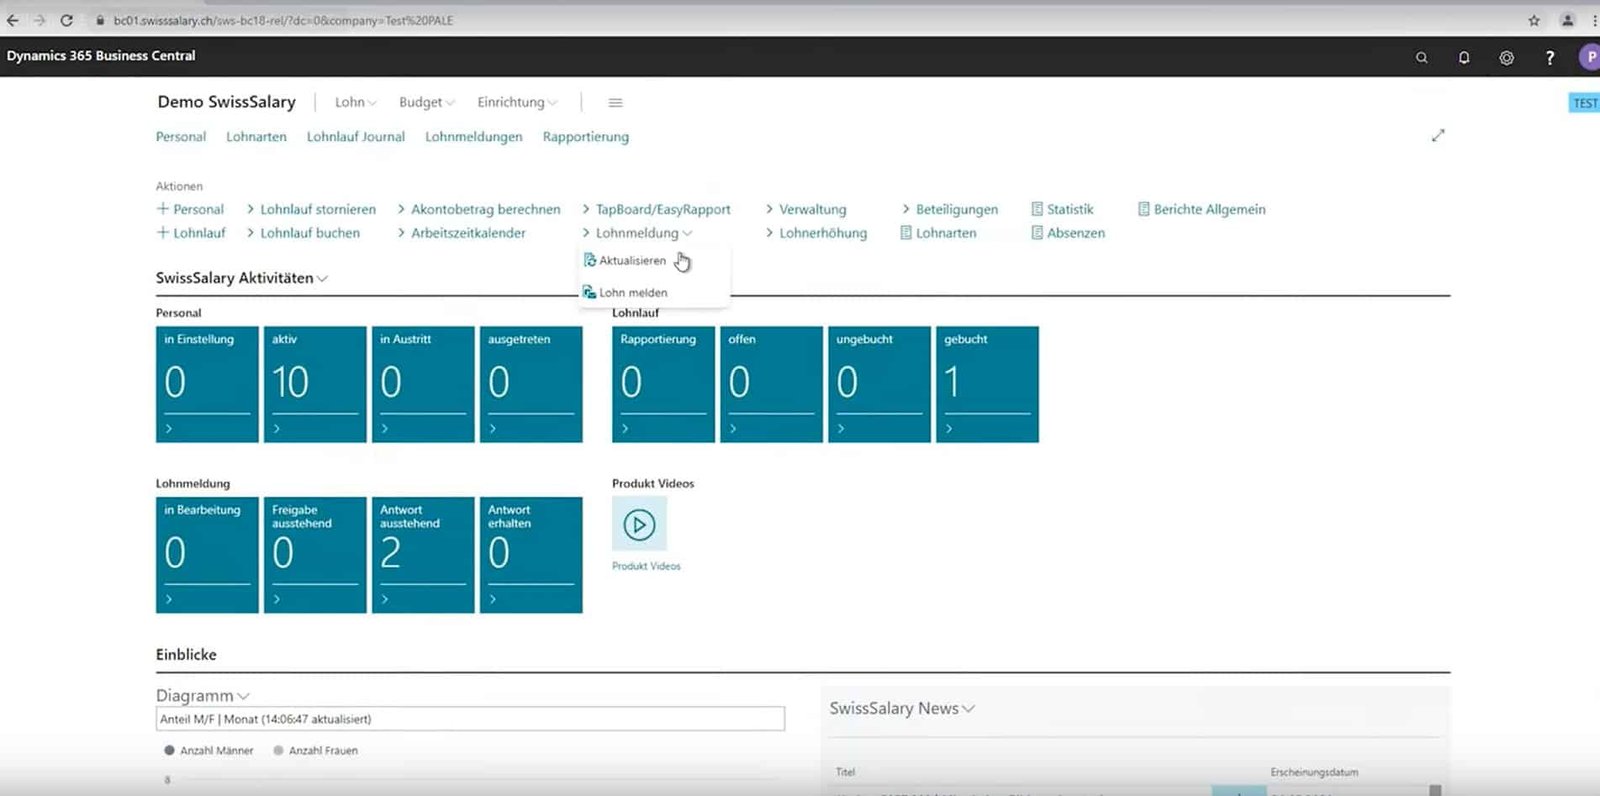Play the Produkt Videos tile
This screenshot has width=1600, height=796.
point(639,524)
